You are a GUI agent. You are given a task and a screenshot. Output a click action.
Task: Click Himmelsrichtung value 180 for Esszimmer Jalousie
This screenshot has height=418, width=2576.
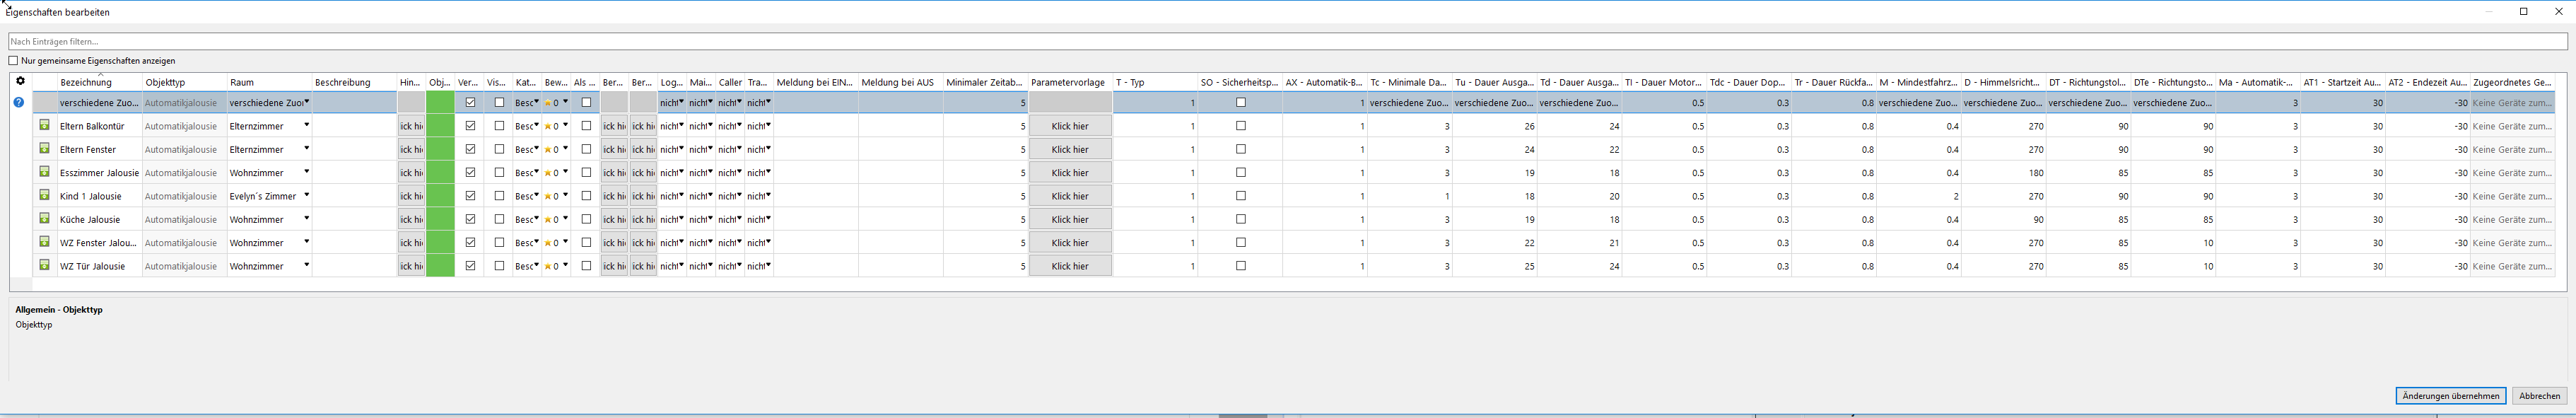(x=2004, y=173)
